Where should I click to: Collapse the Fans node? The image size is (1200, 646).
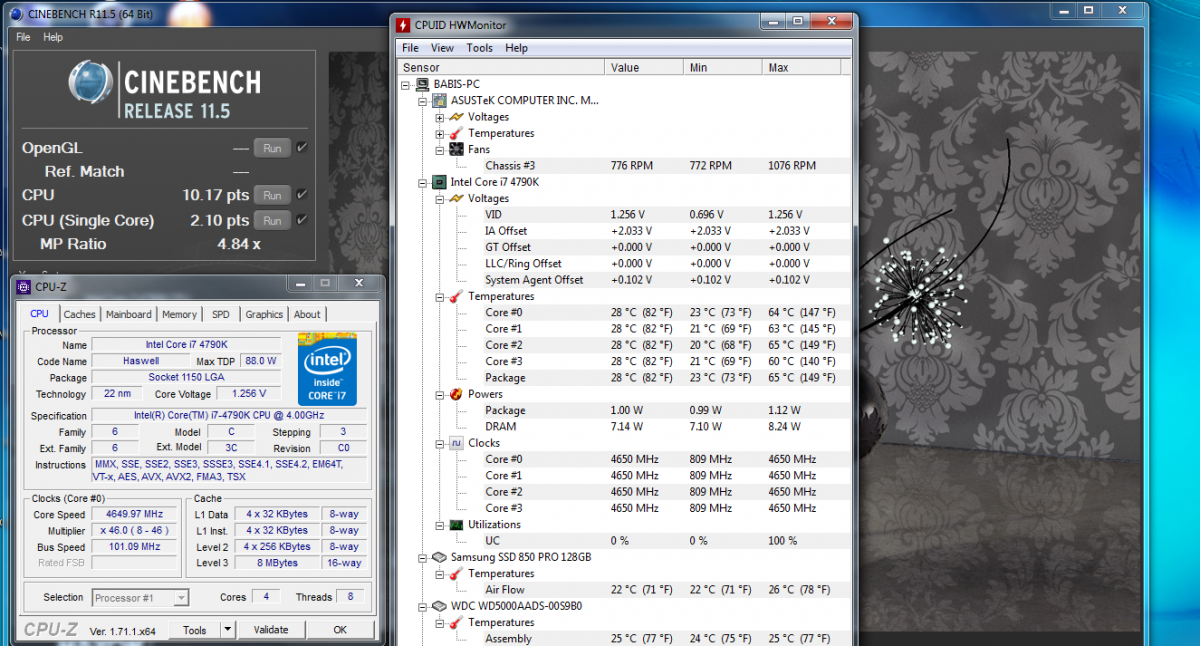pyautogui.click(x=440, y=150)
